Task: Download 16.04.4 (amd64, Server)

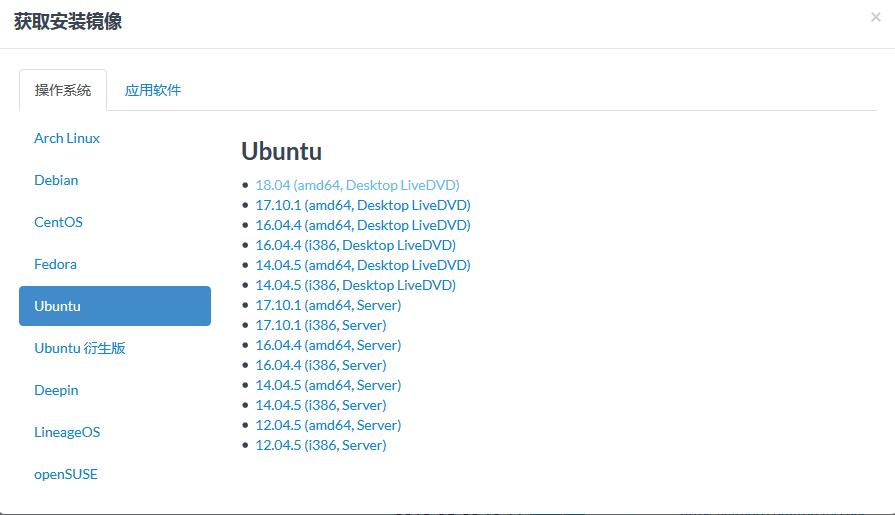Action: 328,345
